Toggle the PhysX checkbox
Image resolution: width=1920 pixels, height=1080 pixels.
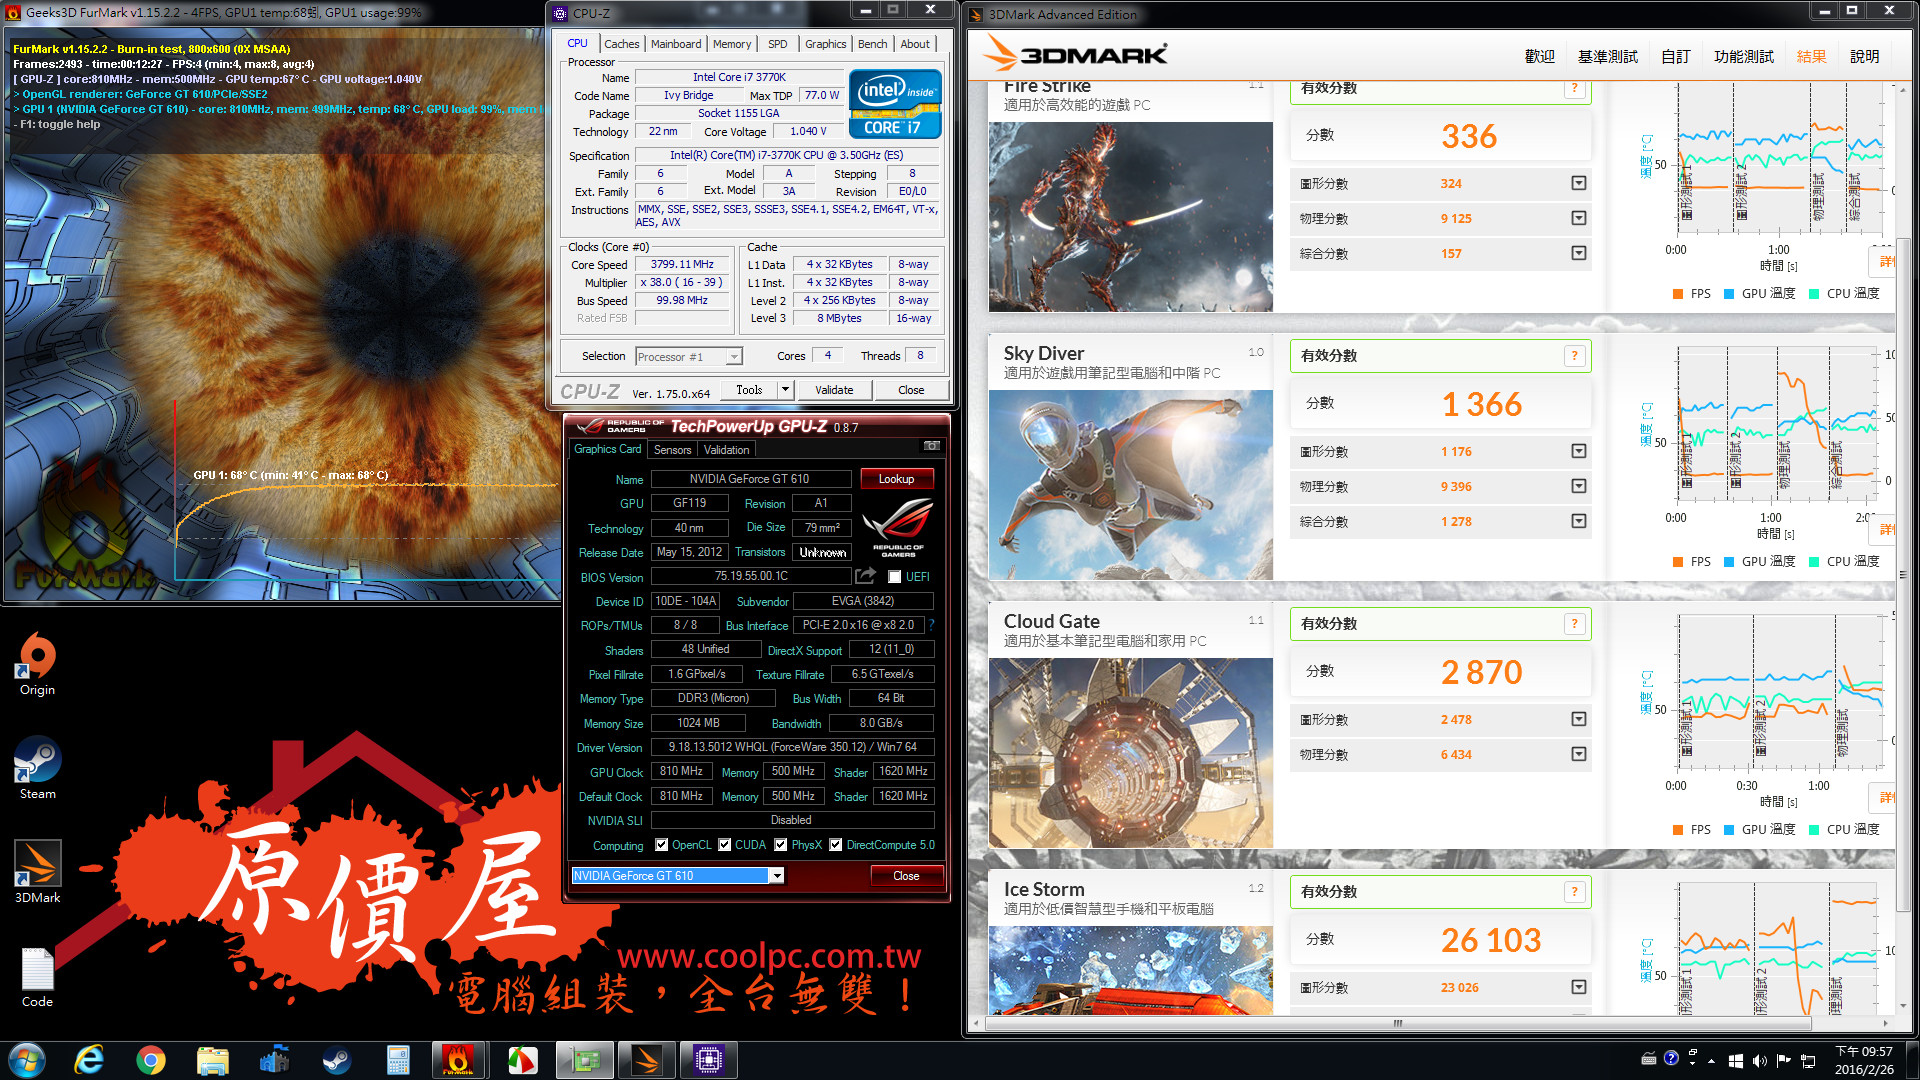(781, 845)
